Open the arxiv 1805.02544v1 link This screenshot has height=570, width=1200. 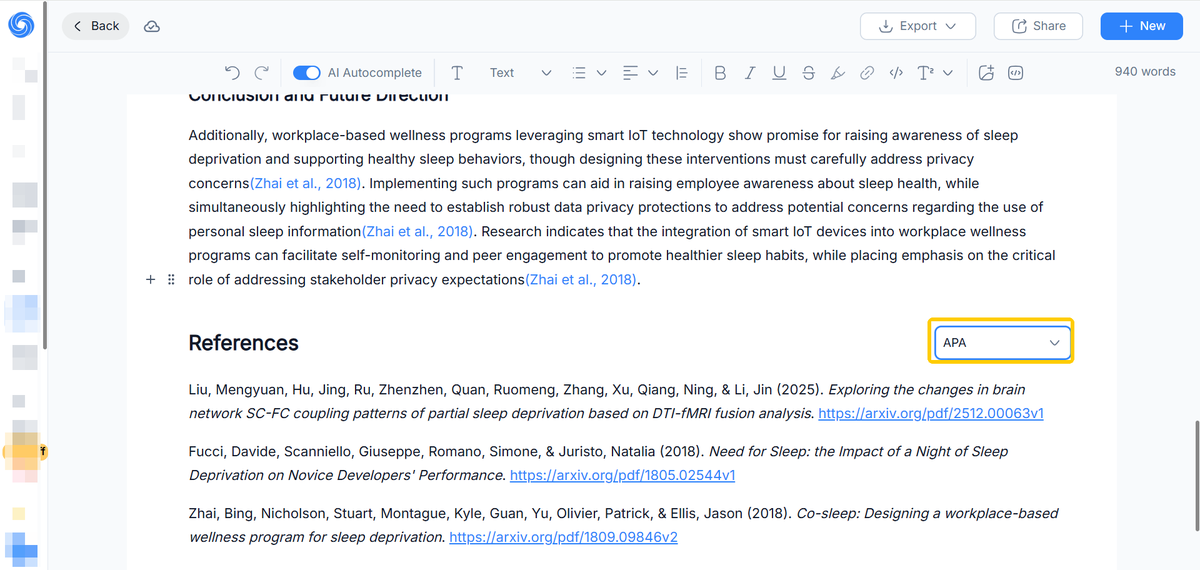(622, 475)
